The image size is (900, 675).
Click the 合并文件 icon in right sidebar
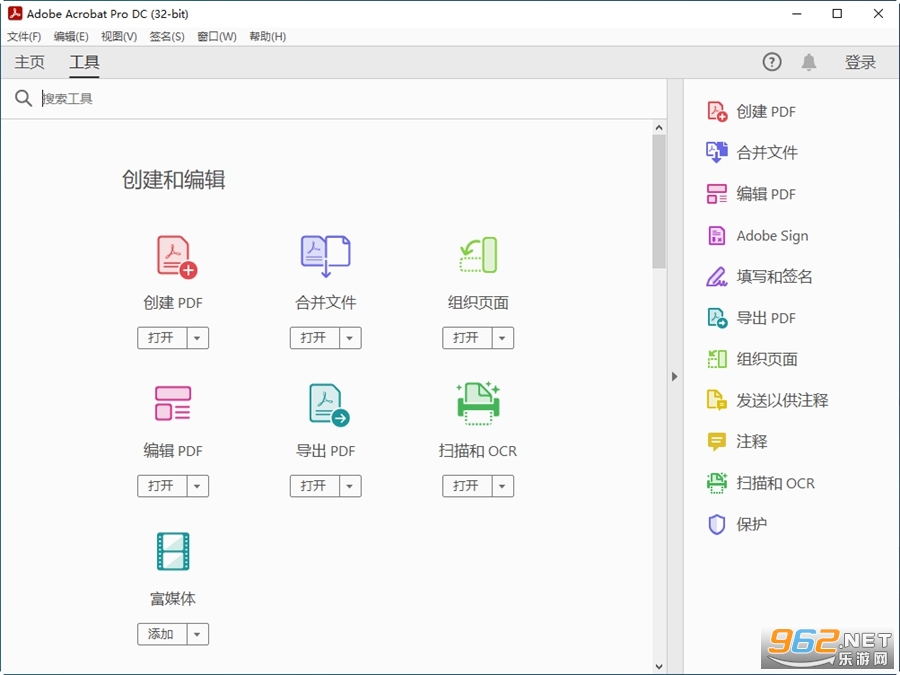(717, 153)
